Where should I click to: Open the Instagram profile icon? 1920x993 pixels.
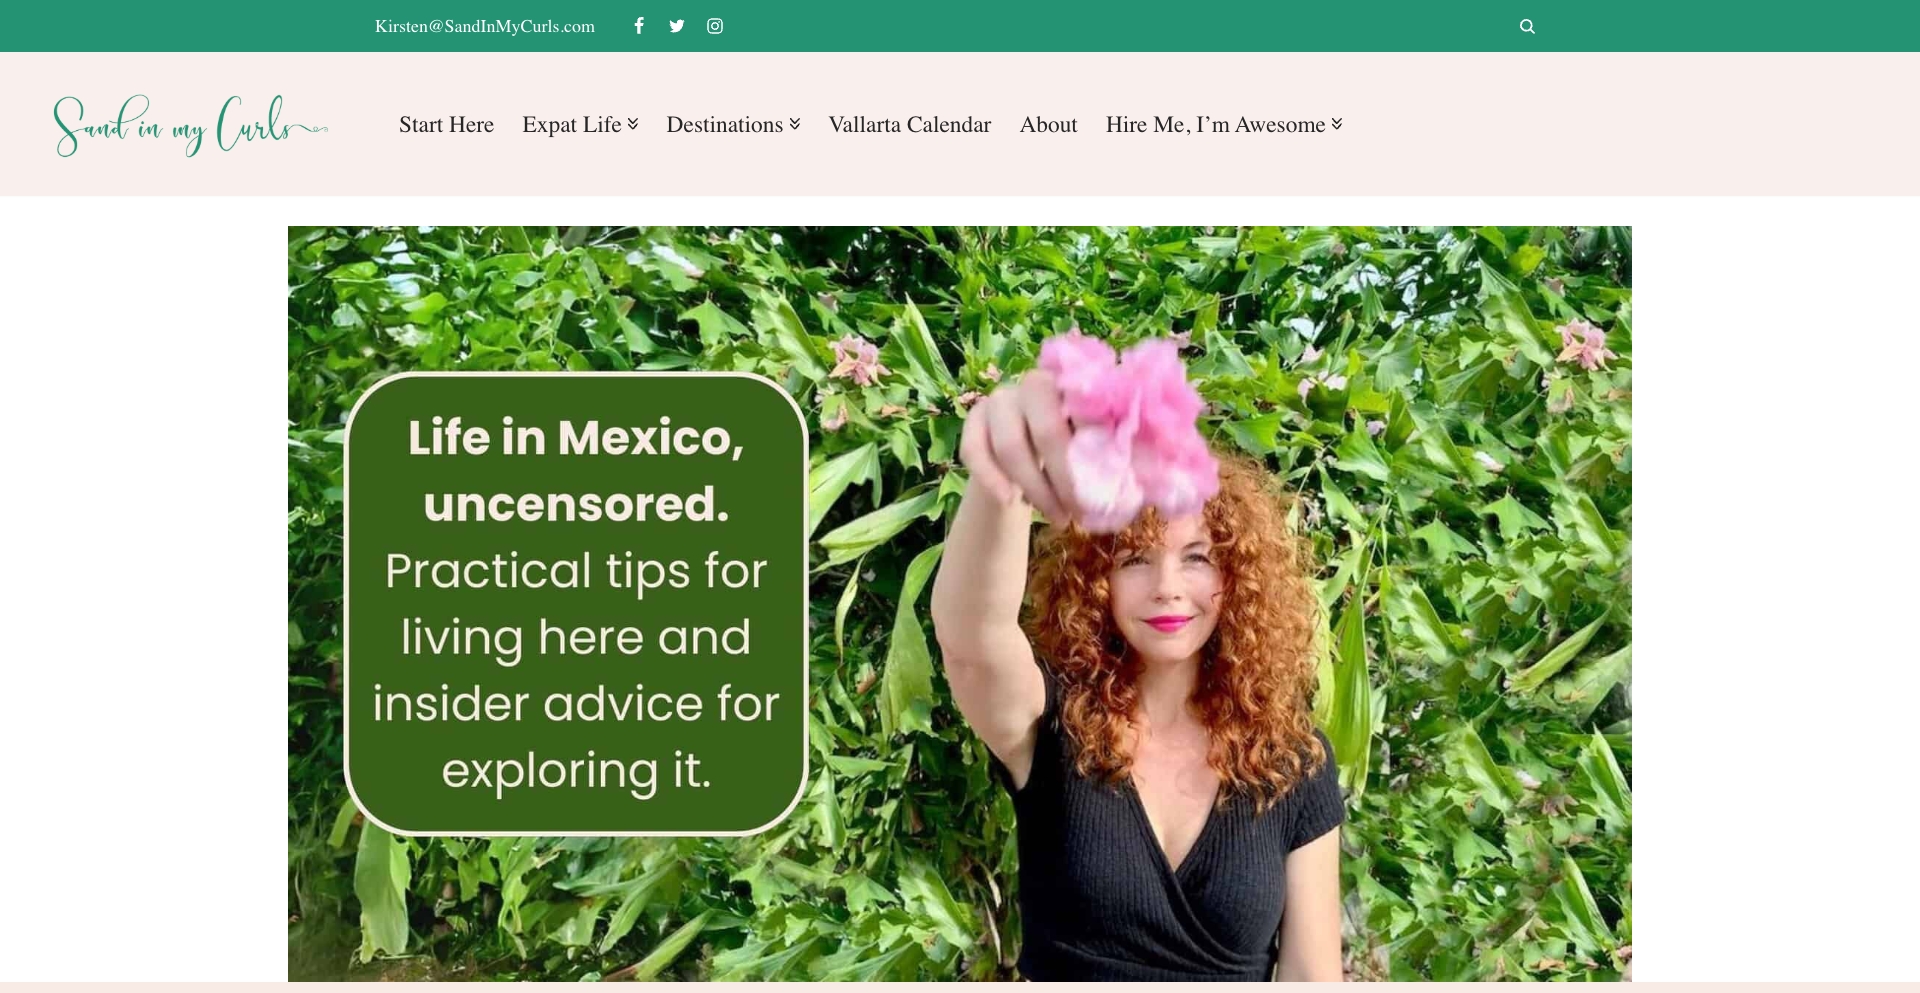(x=714, y=25)
